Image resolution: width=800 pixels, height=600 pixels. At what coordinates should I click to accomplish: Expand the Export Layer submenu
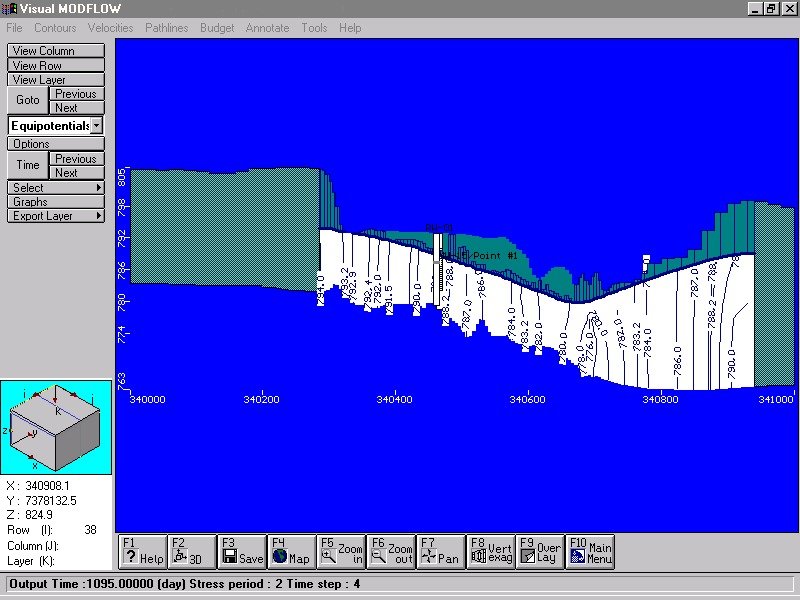pos(56,216)
